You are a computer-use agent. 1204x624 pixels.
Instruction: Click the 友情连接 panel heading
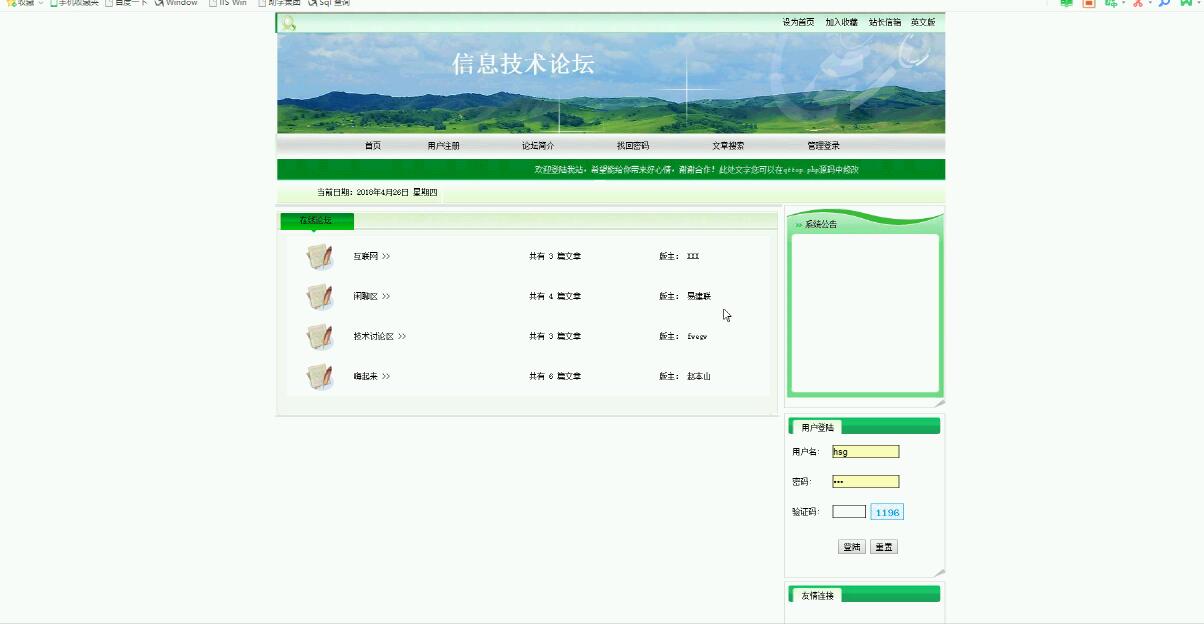[x=817, y=596]
